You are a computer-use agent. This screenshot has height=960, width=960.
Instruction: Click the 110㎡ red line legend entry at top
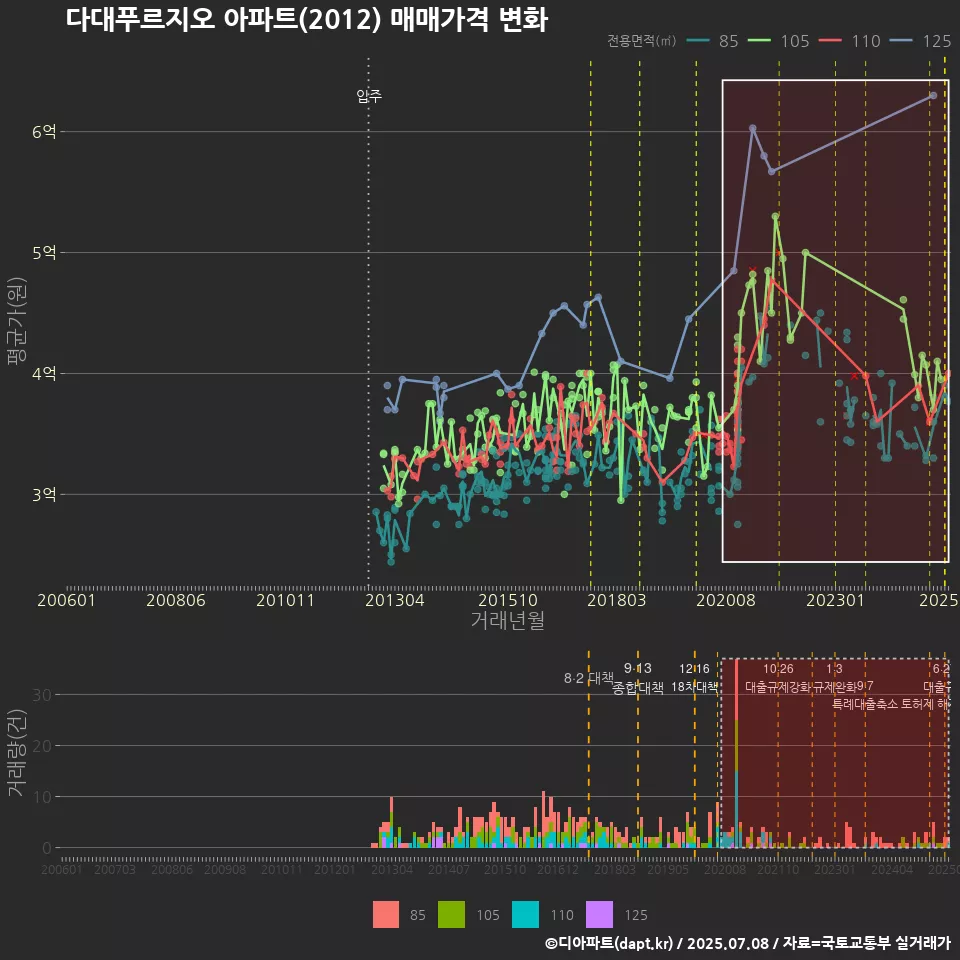(x=850, y=41)
